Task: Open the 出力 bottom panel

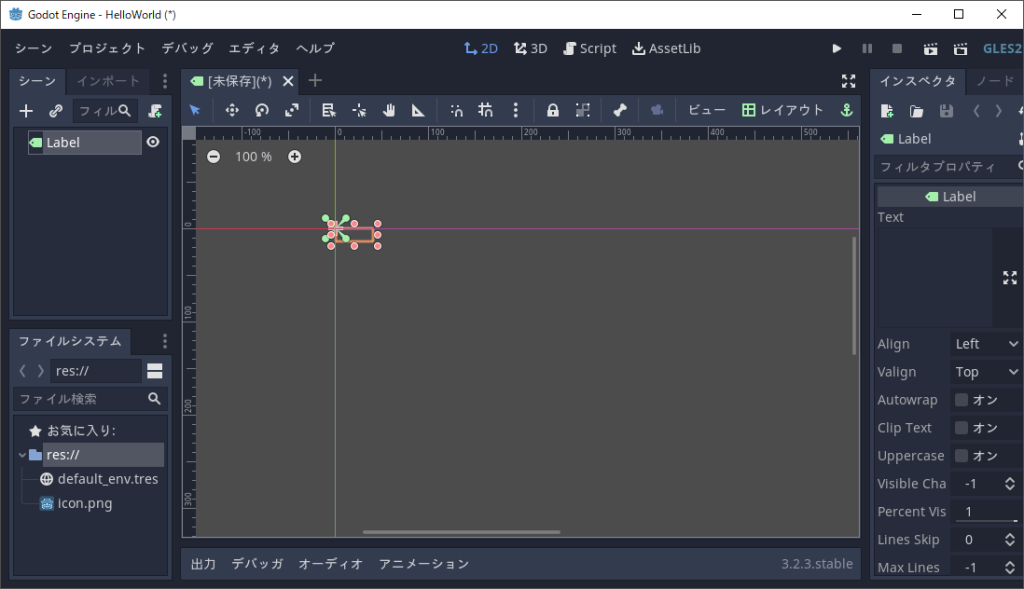Action: (x=203, y=564)
